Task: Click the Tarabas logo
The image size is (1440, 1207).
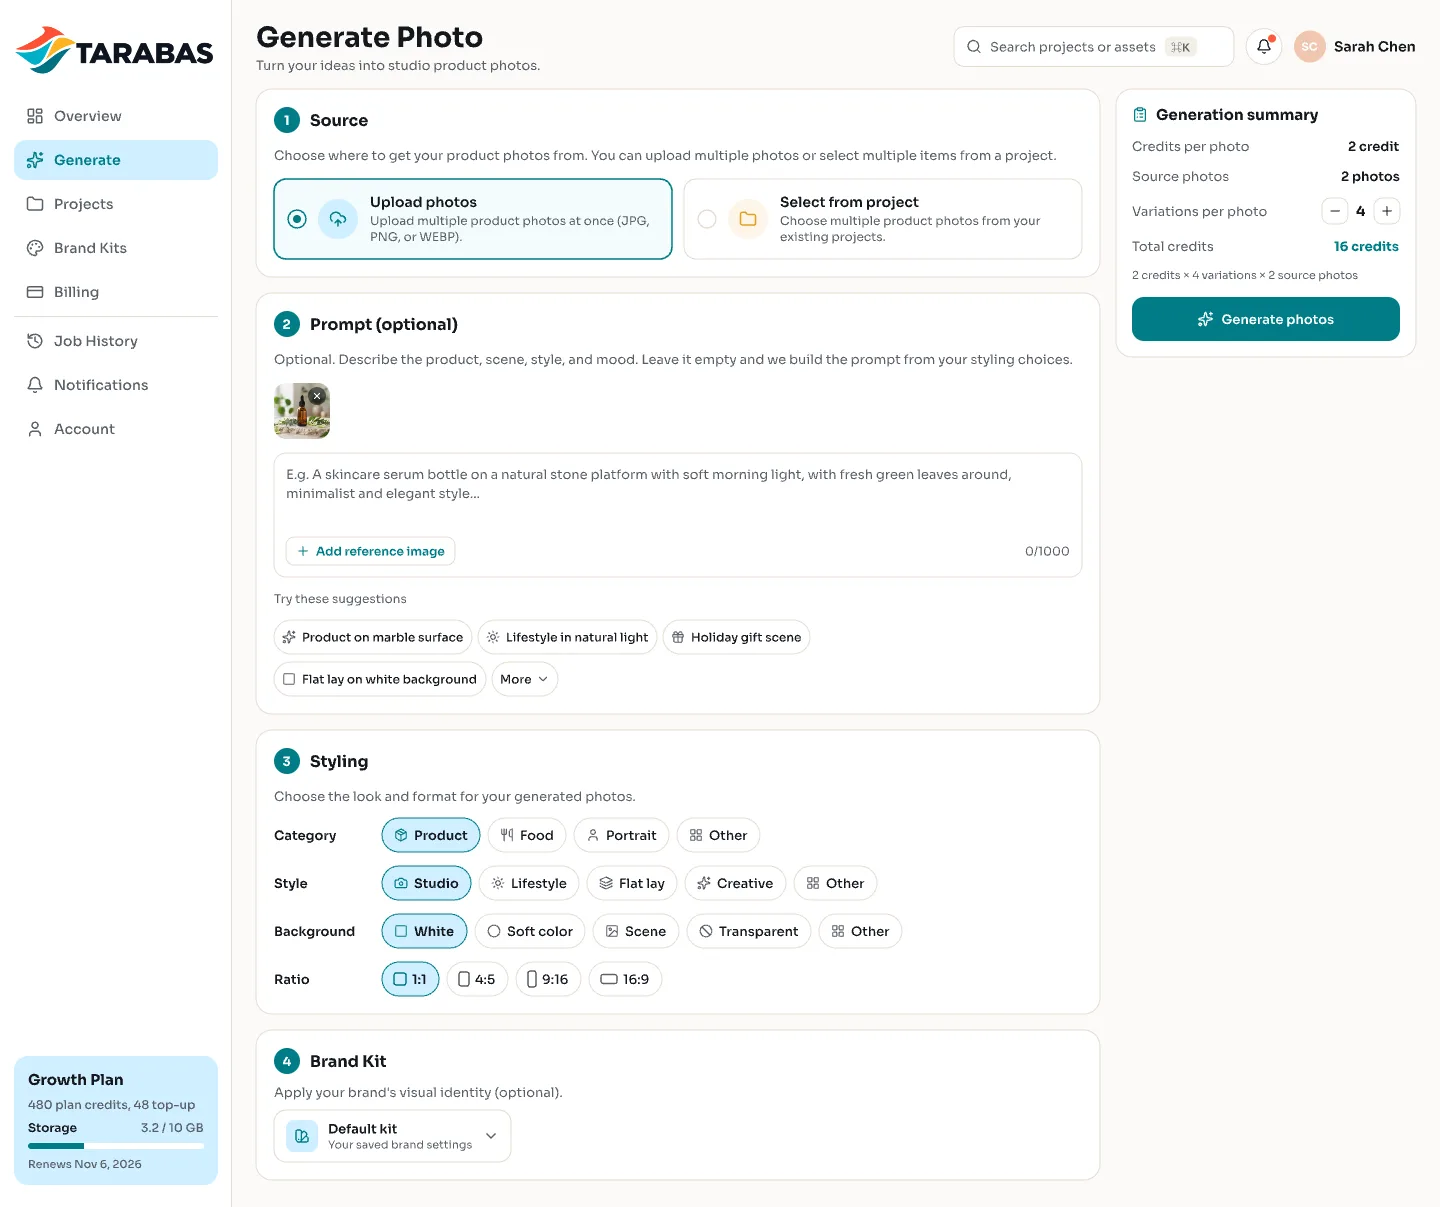Action: point(115,51)
